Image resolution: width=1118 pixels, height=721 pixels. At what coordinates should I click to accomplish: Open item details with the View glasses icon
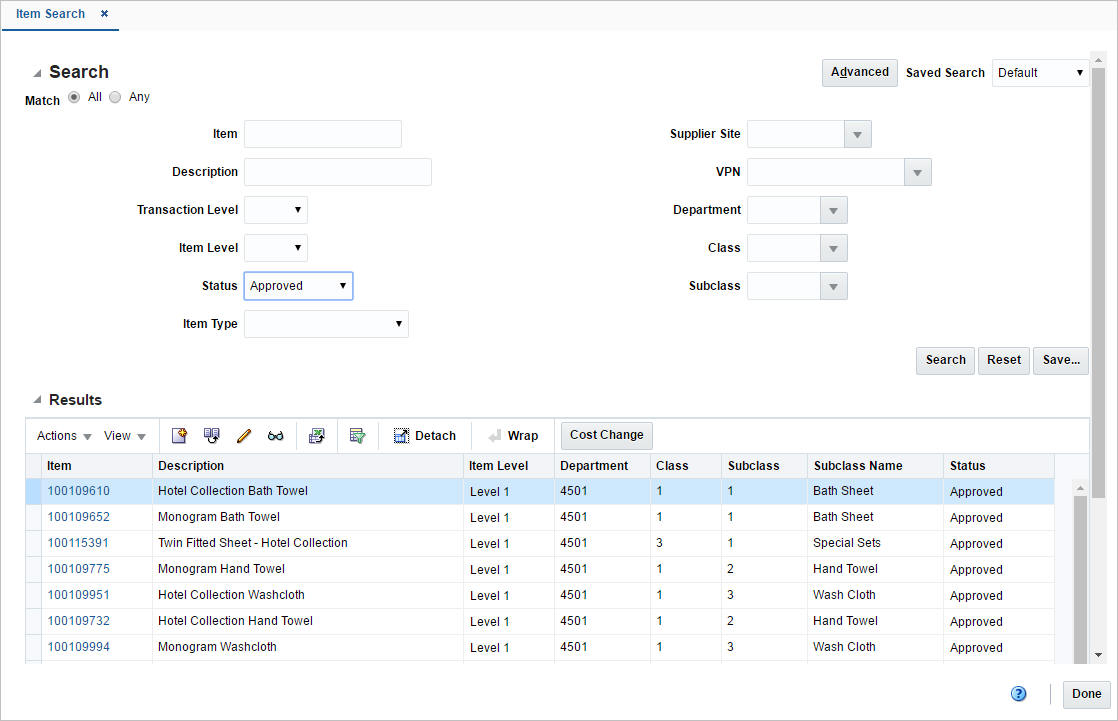(275, 435)
